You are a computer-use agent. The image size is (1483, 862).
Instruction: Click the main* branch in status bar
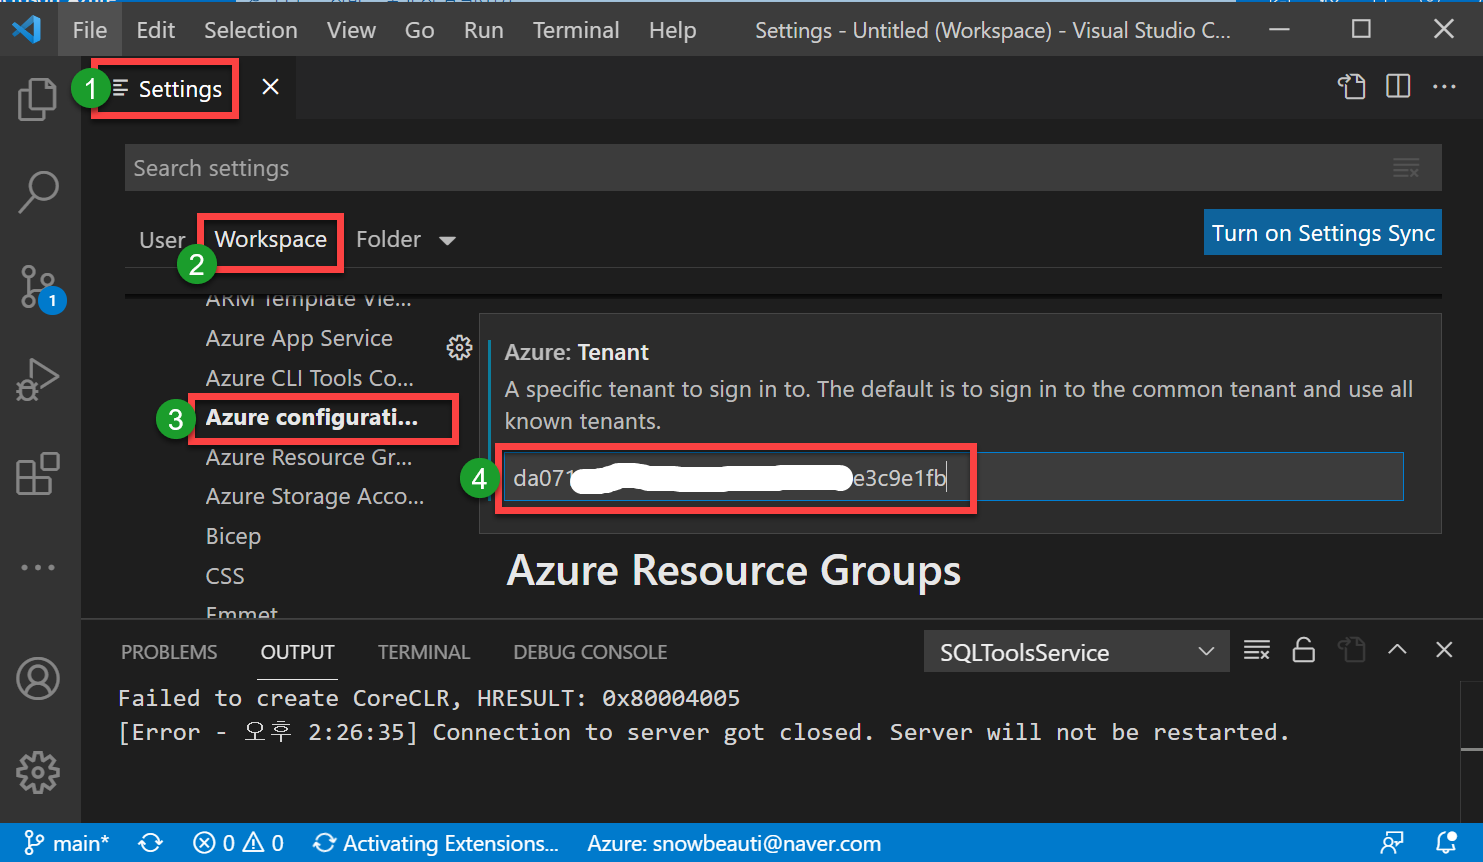point(66,843)
